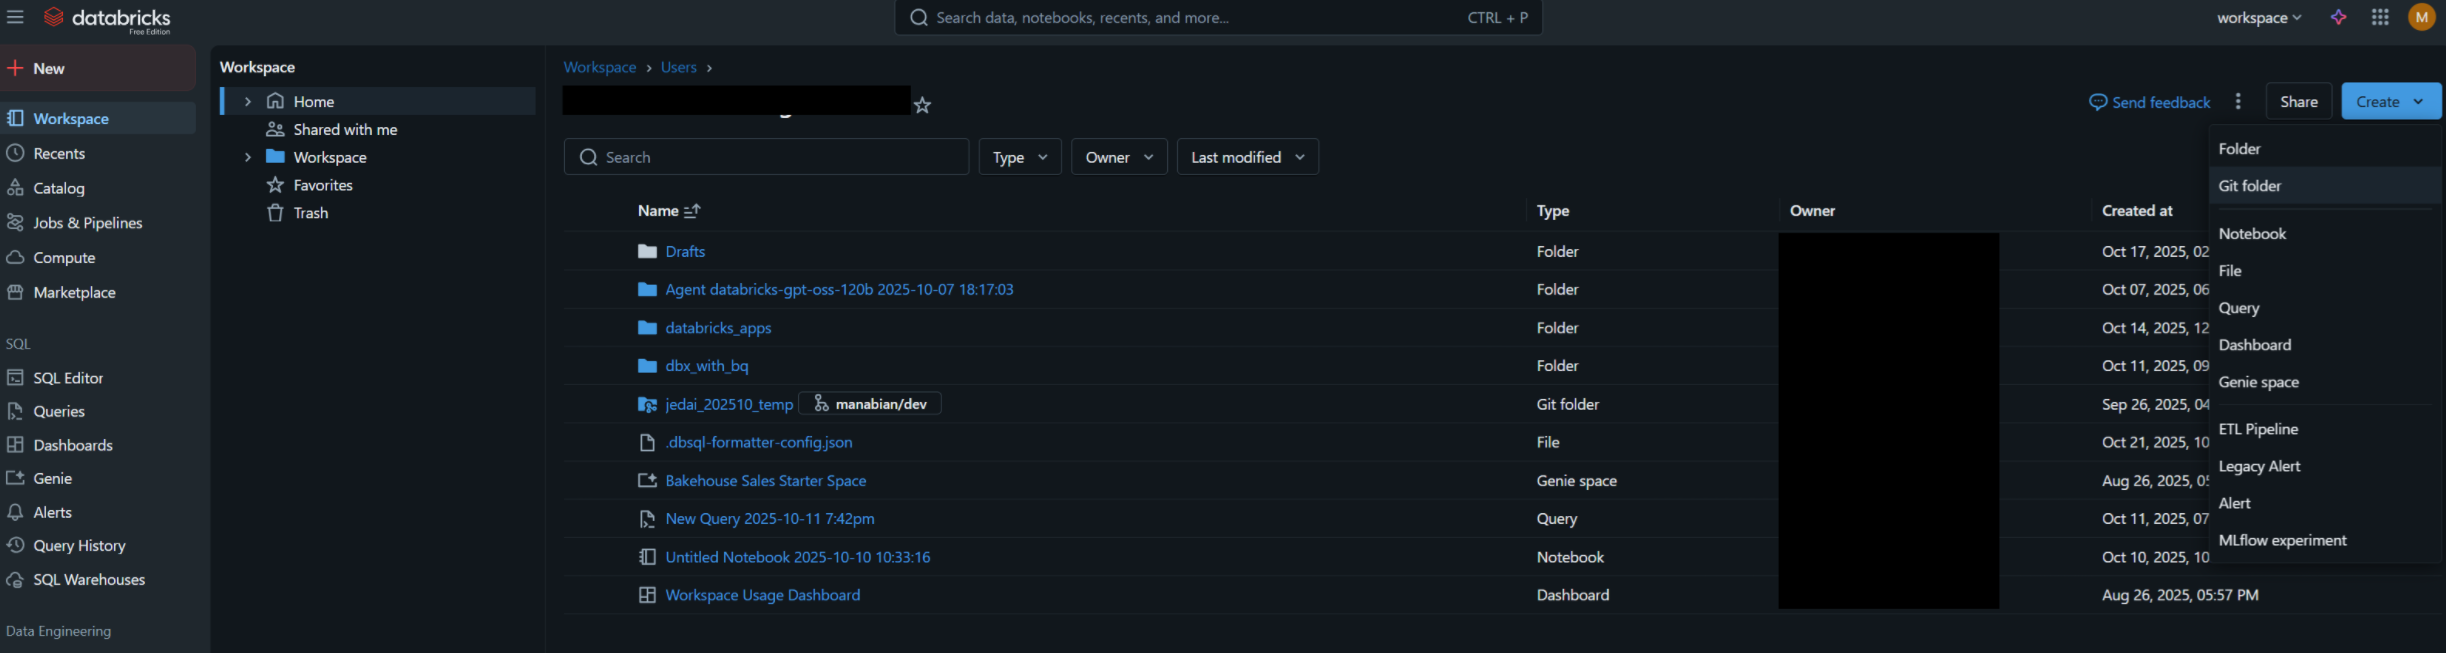Open the Drafts folder

[685, 252]
